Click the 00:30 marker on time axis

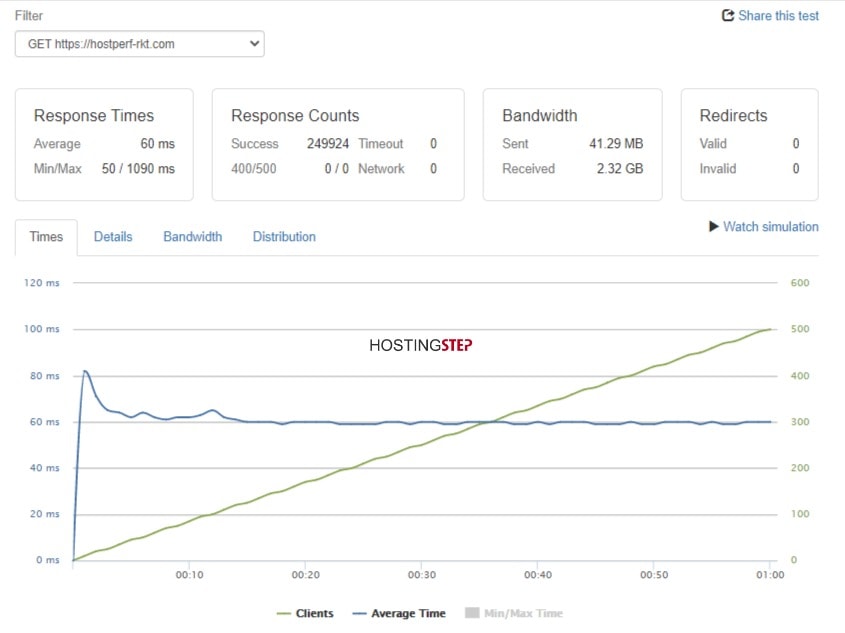(421, 575)
